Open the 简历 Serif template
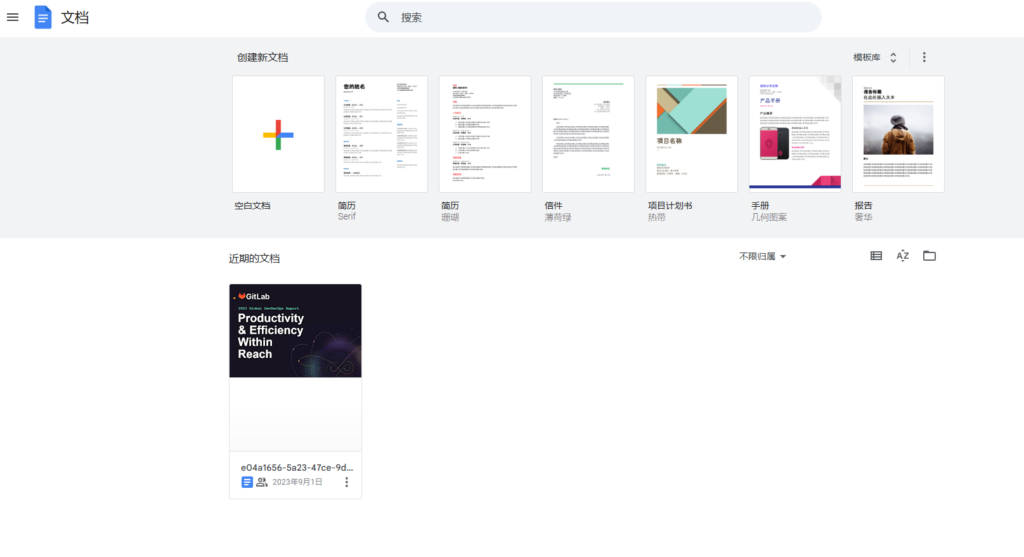The image size is (1024, 557). [381, 134]
